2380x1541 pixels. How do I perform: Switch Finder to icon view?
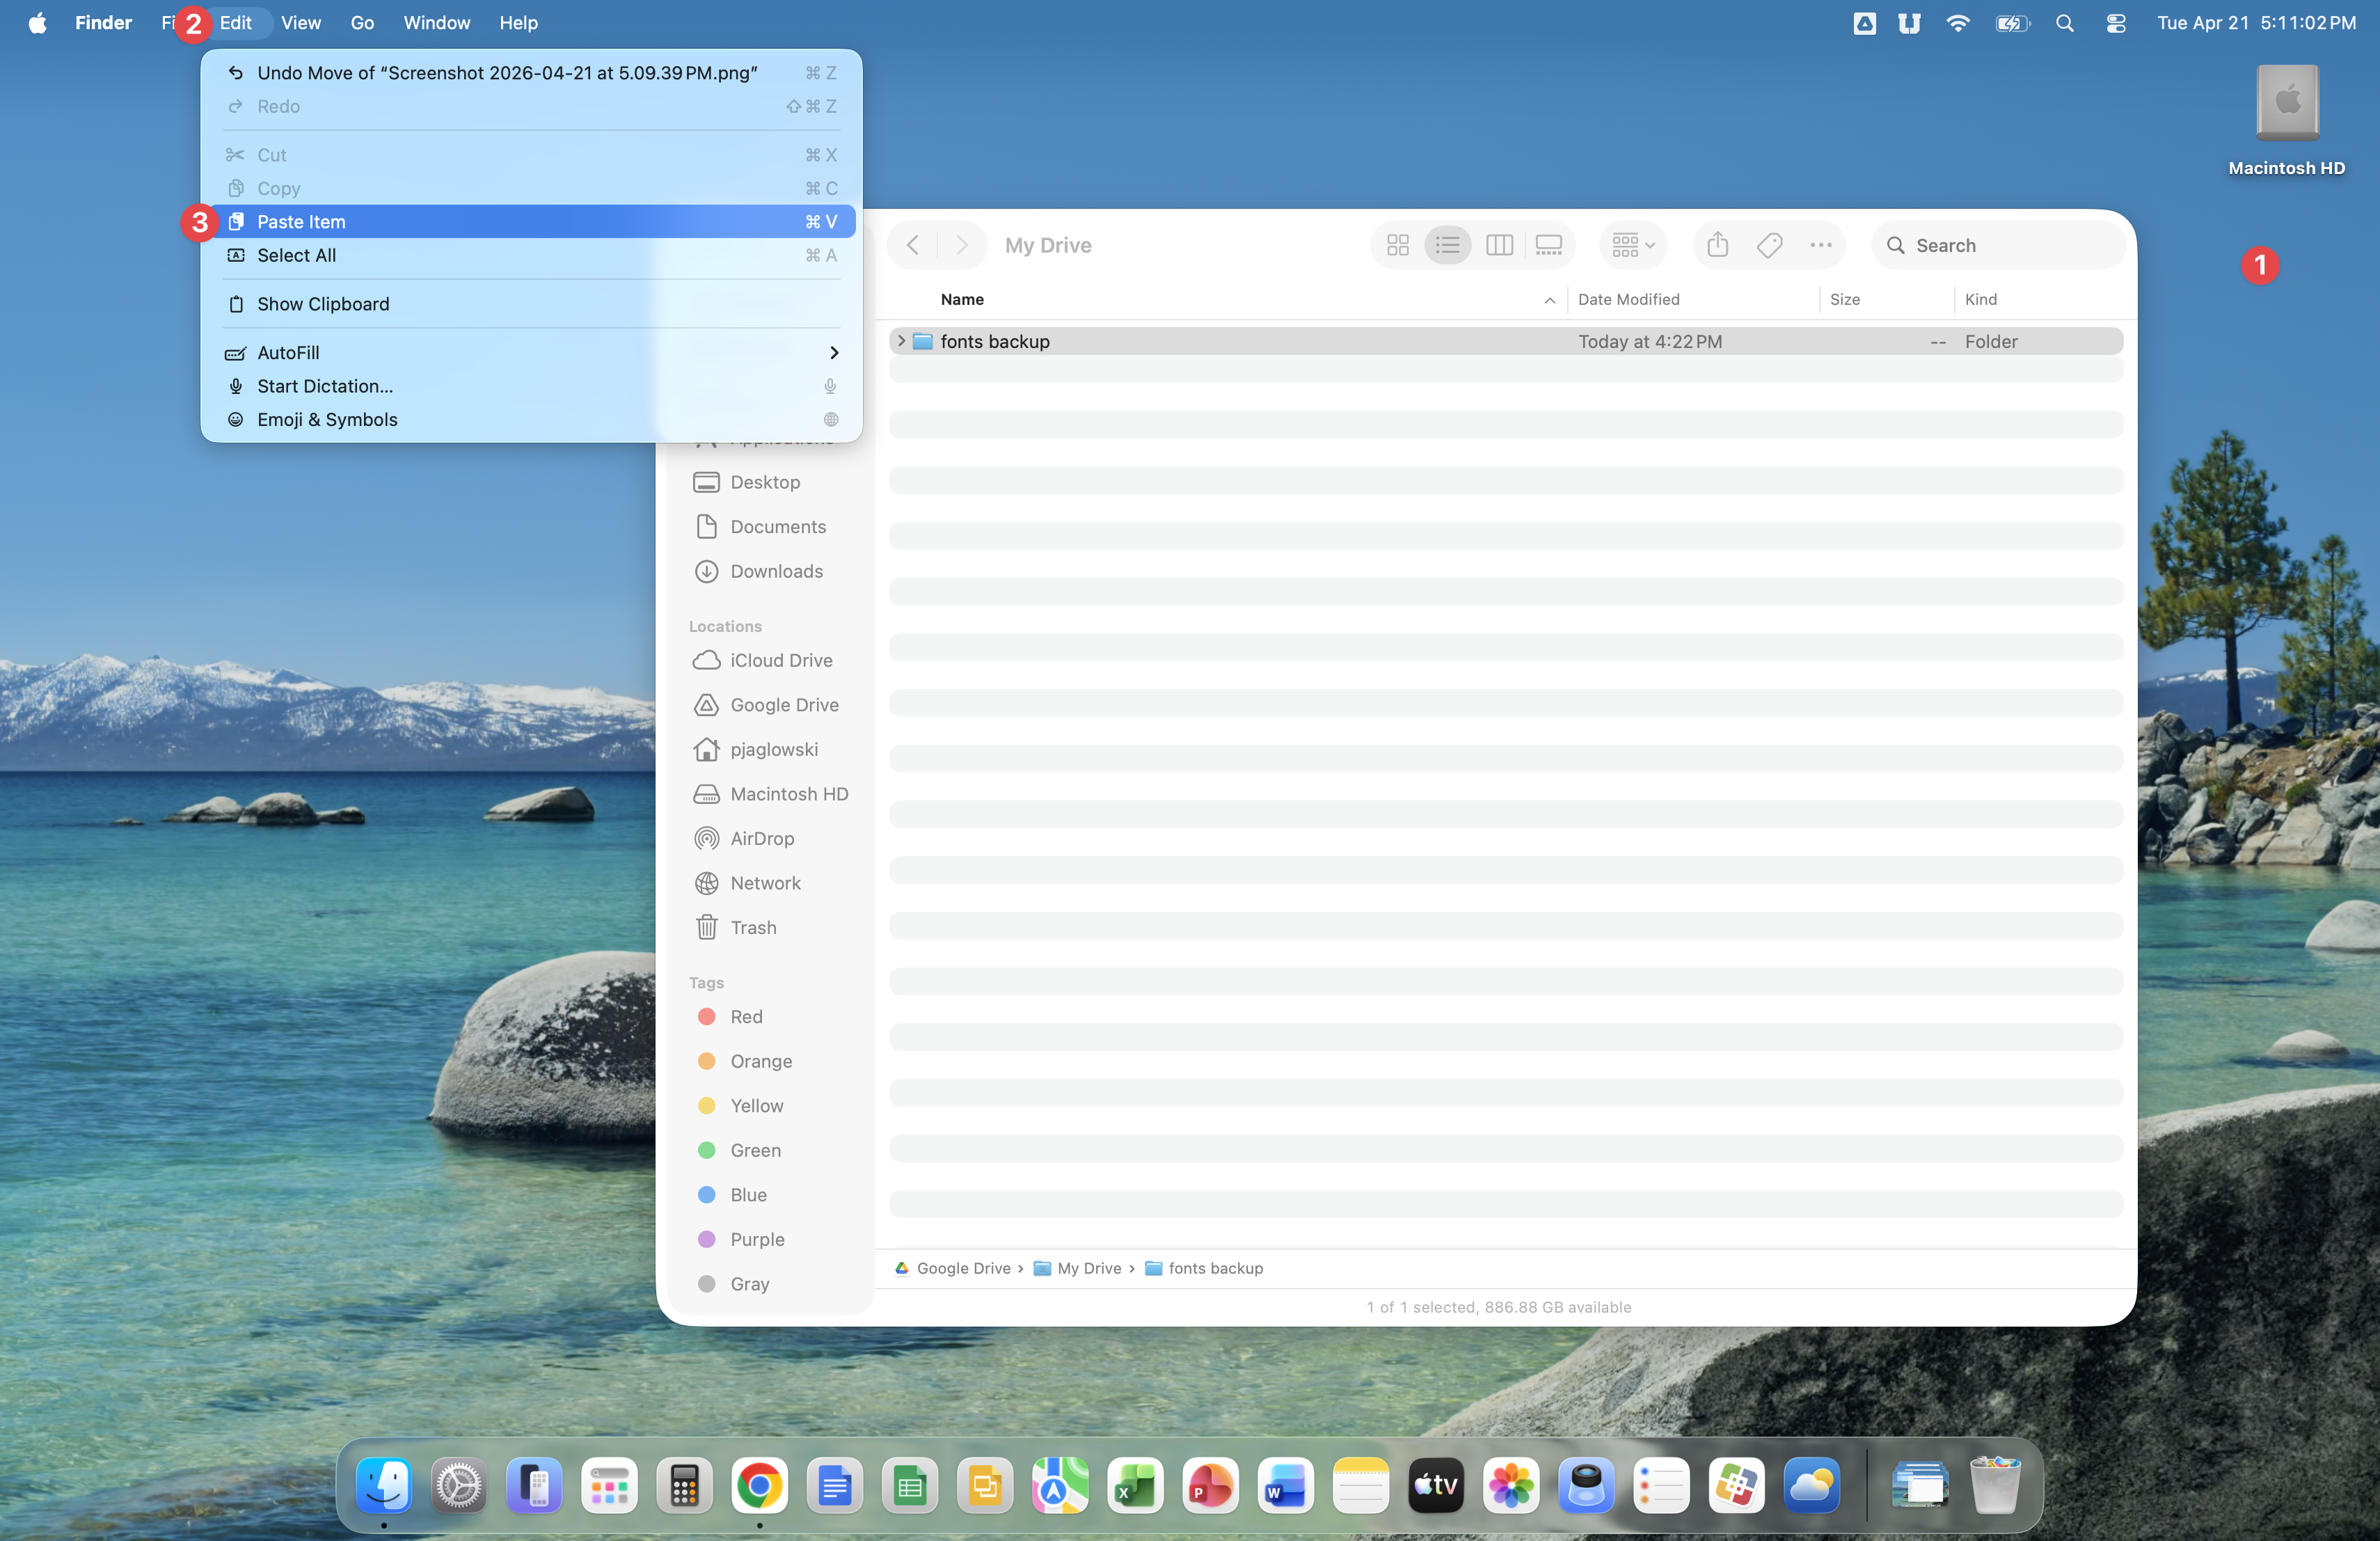point(1397,245)
